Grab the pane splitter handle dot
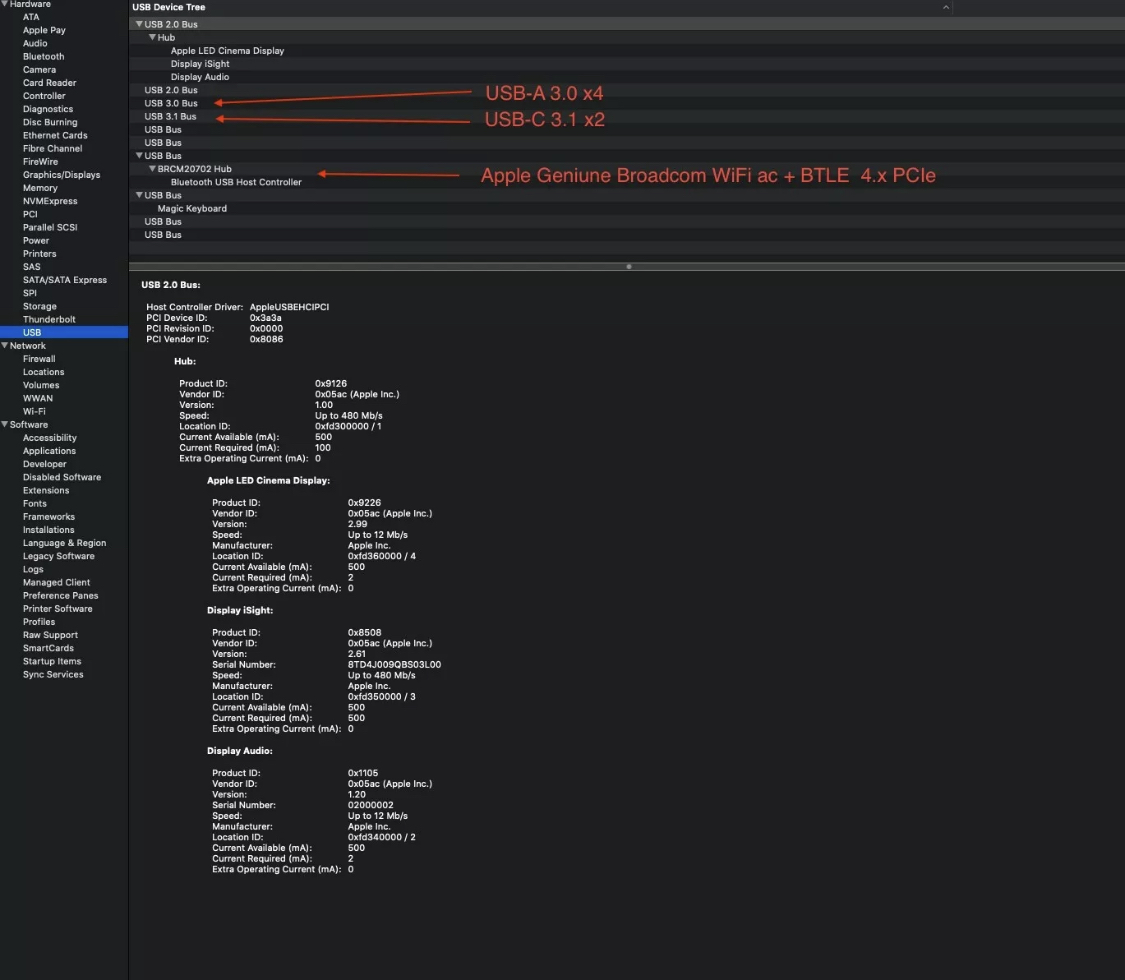This screenshot has width=1125, height=980. tap(629, 266)
